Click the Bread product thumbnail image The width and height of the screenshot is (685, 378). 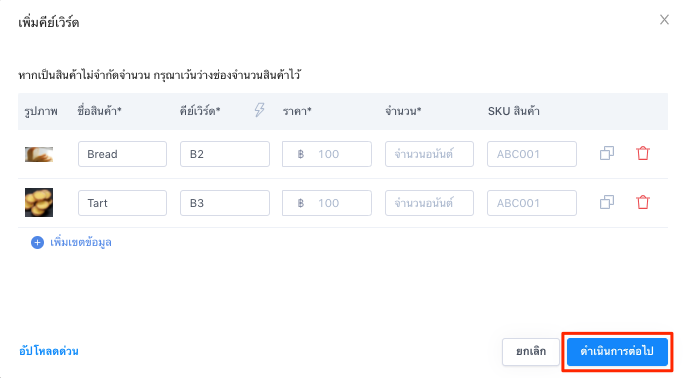click(x=39, y=154)
